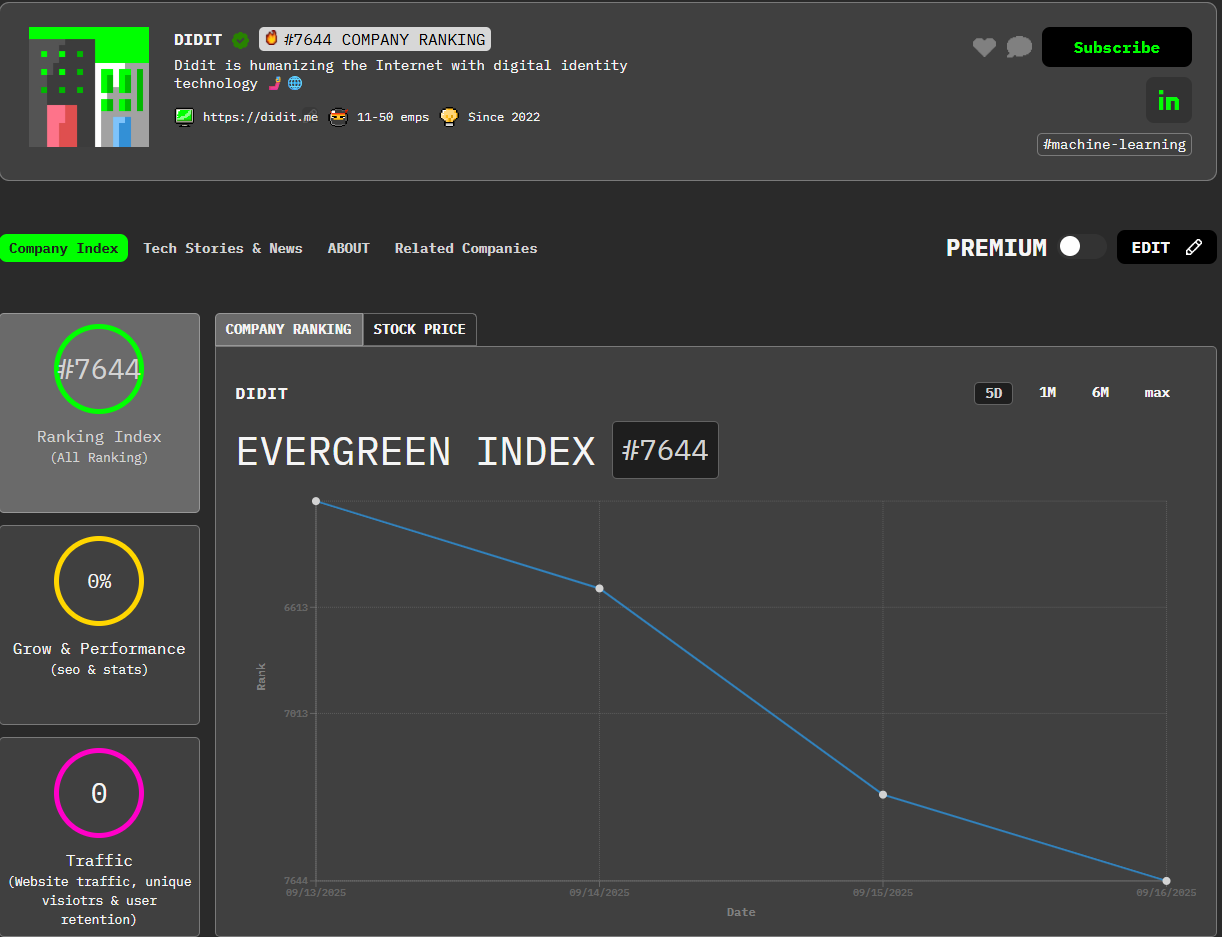Switch to the STOCK PRICE tab
This screenshot has width=1222, height=937.
420,329
